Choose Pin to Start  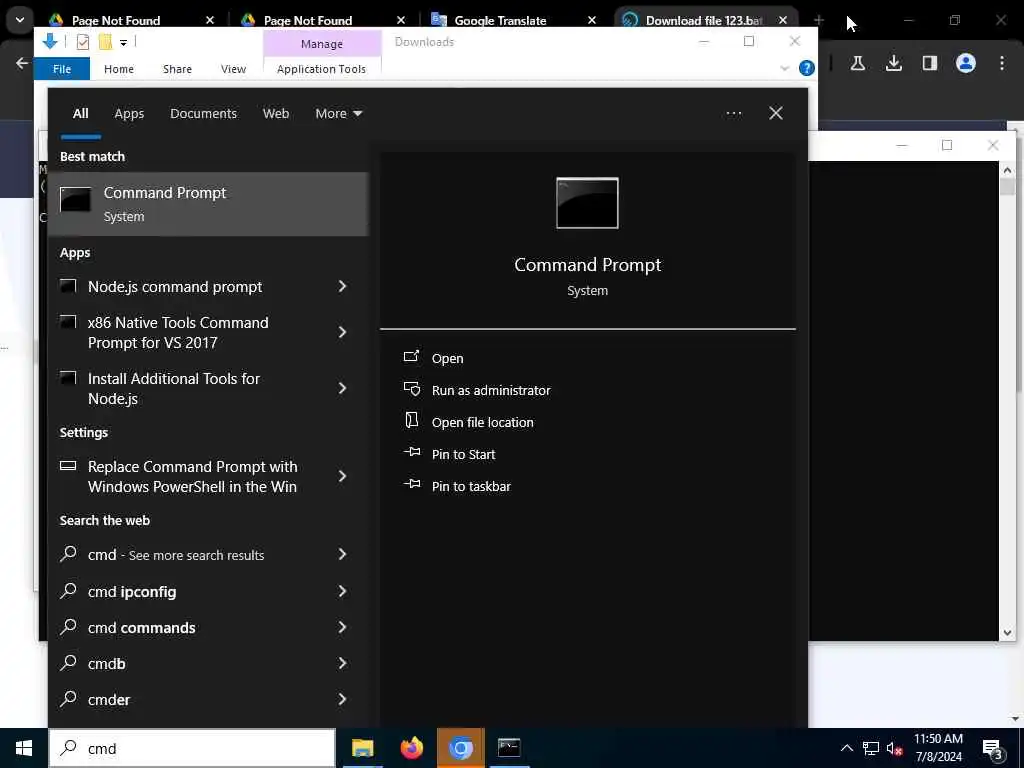(x=464, y=455)
